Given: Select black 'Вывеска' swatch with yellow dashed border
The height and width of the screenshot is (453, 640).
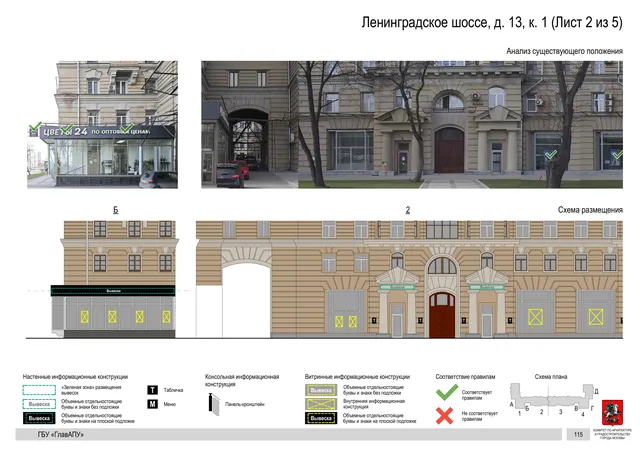Looking at the screenshot, I should [x=321, y=418].
